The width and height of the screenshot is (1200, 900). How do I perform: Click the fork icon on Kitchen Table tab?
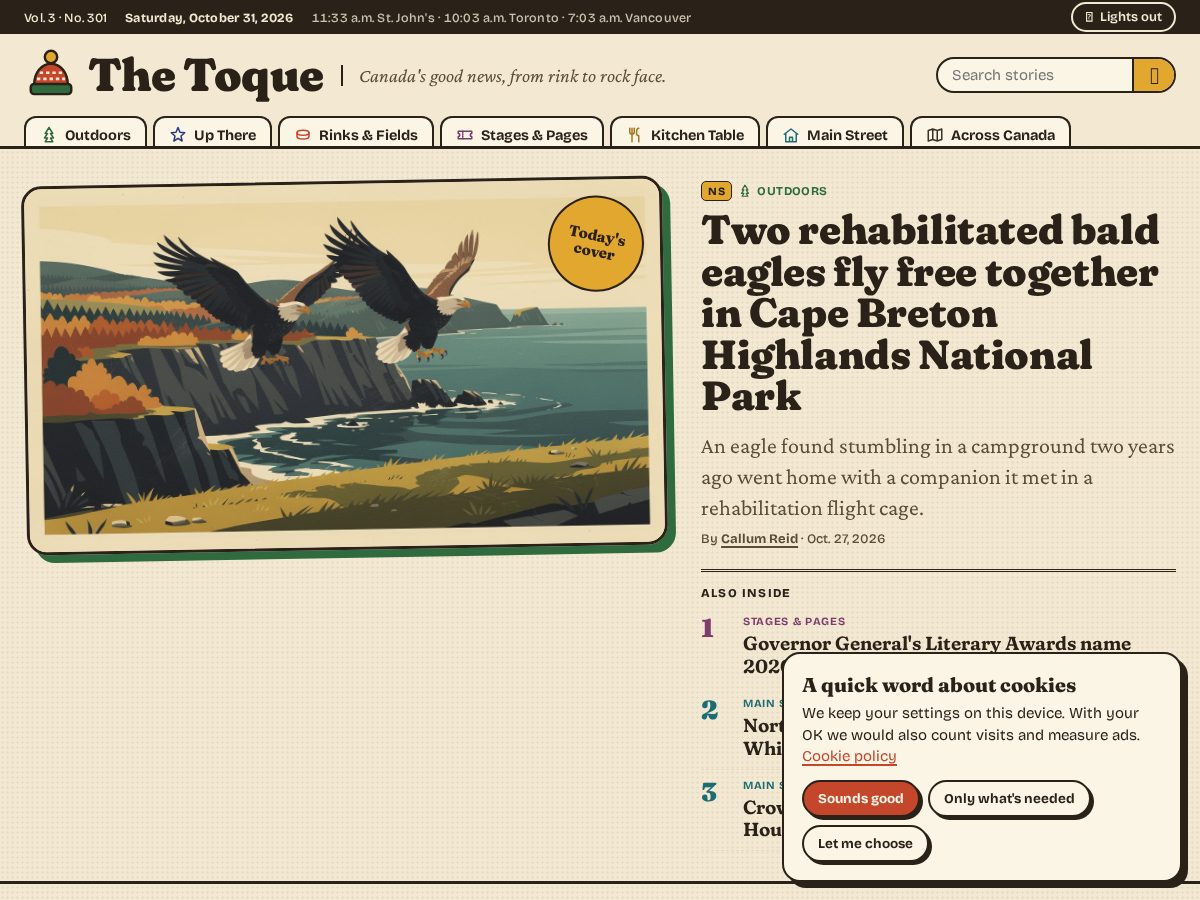click(x=635, y=135)
